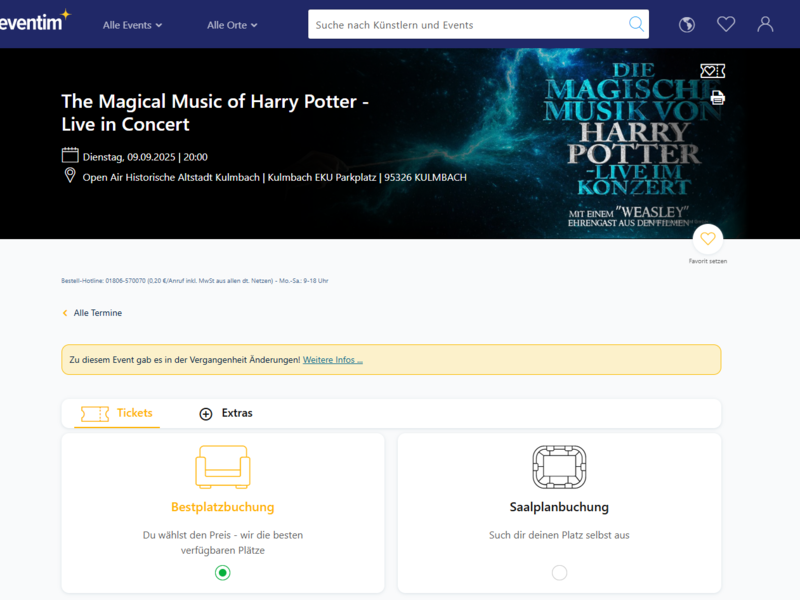Select the Bestplatzbuchung radio button
This screenshot has width=800, height=600.
pyautogui.click(x=222, y=573)
